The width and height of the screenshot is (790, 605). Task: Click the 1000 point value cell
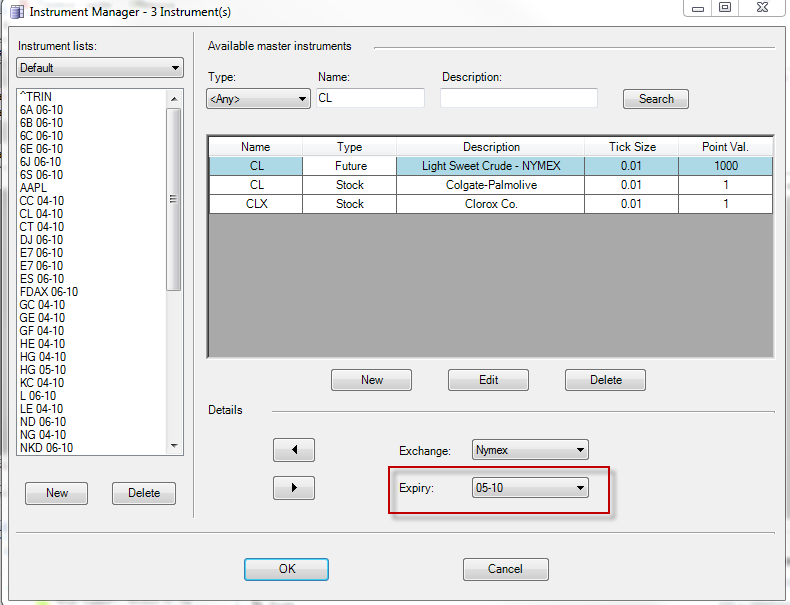click(x=726, y=166)
